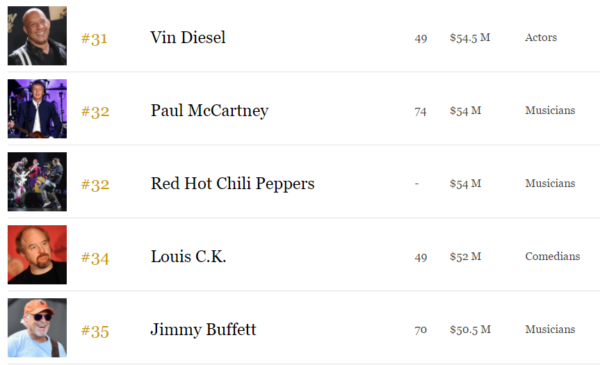Click Musicians category in Jimmy Buffett row
Image resolution: width=600 pixels, height=365 pixels.
click(550, 329)
